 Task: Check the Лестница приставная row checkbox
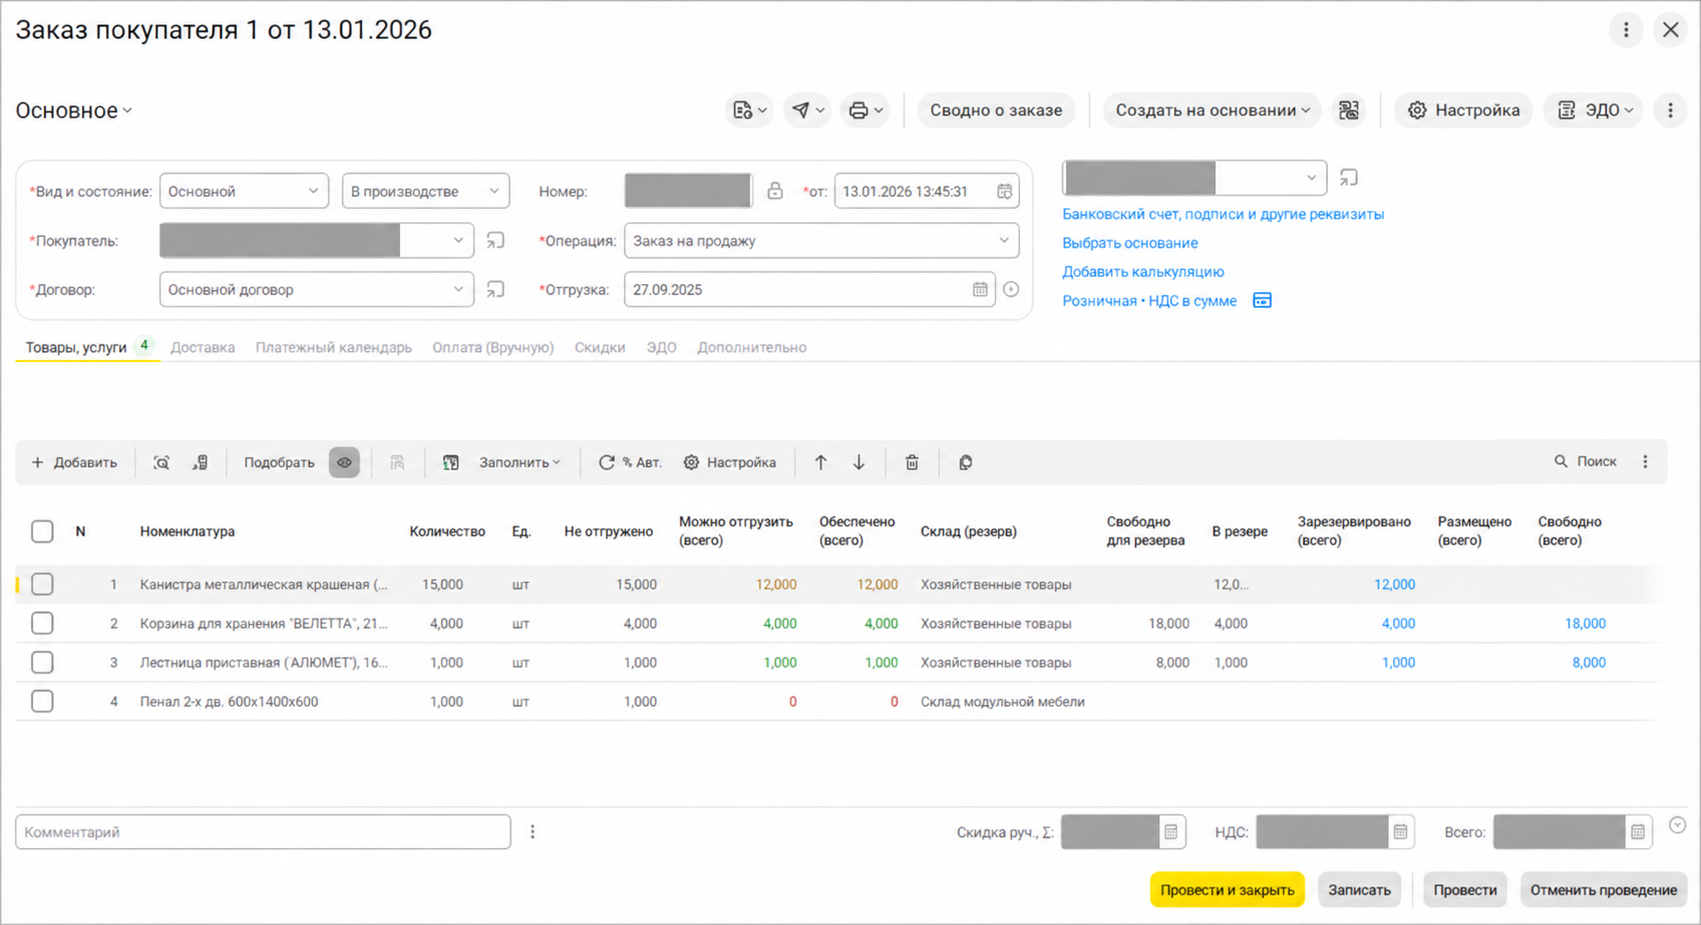point(42,662)
